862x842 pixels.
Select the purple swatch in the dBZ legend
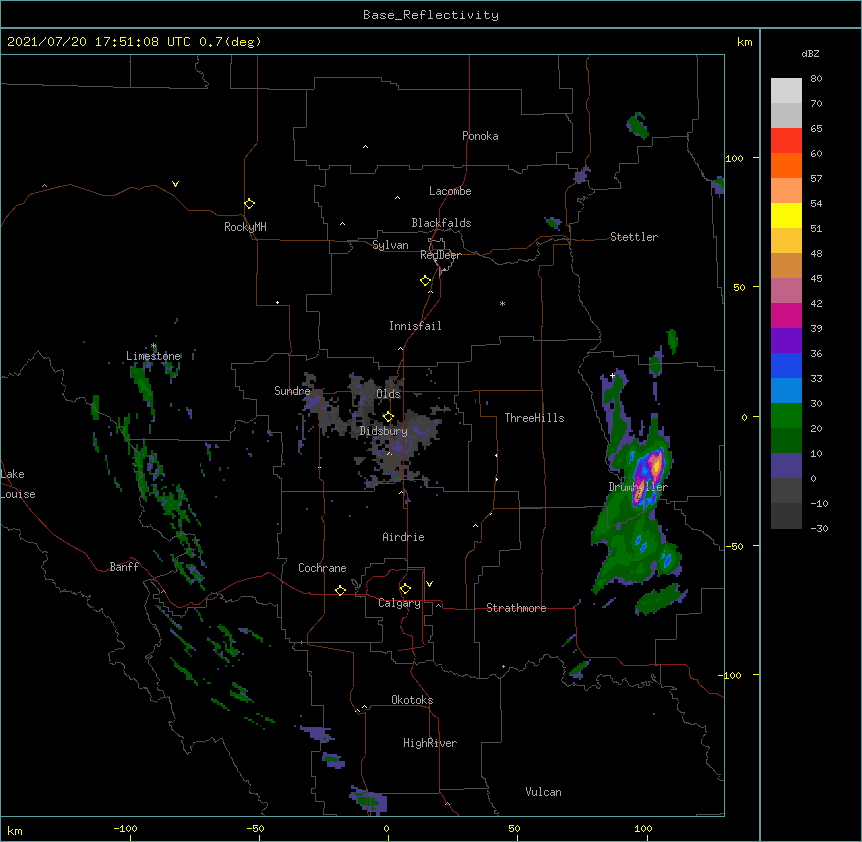tap(786, 341)
